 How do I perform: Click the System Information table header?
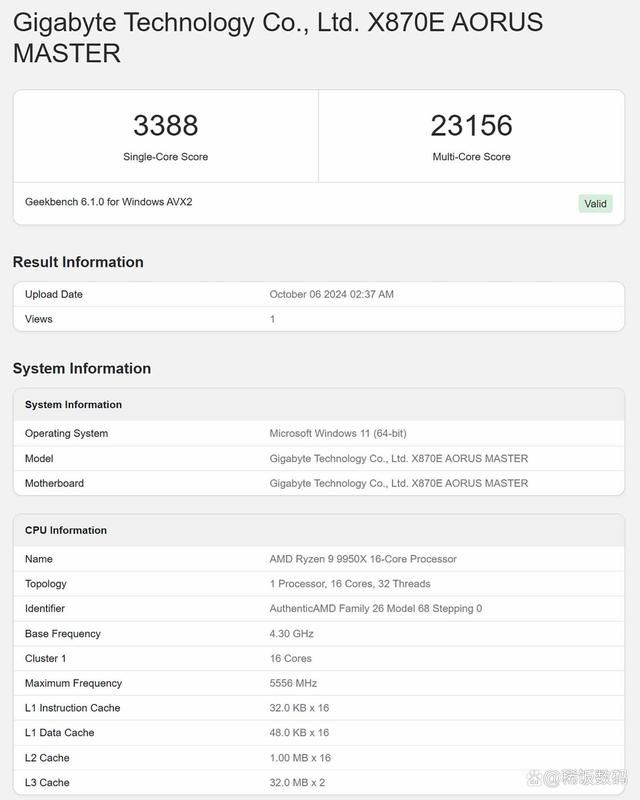click(x=73, y=405)
